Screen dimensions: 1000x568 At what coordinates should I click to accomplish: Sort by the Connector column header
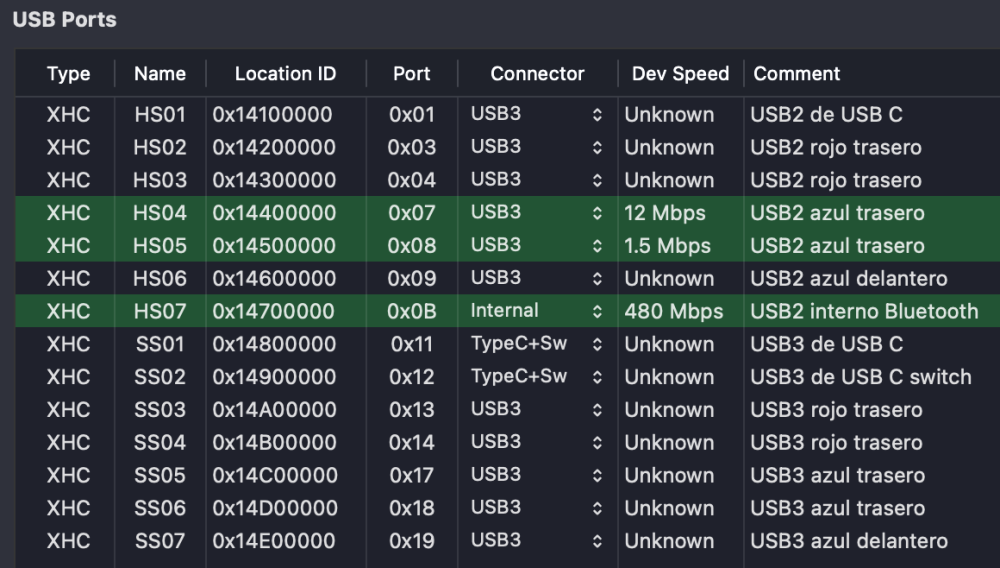click(x=537, y=74)
